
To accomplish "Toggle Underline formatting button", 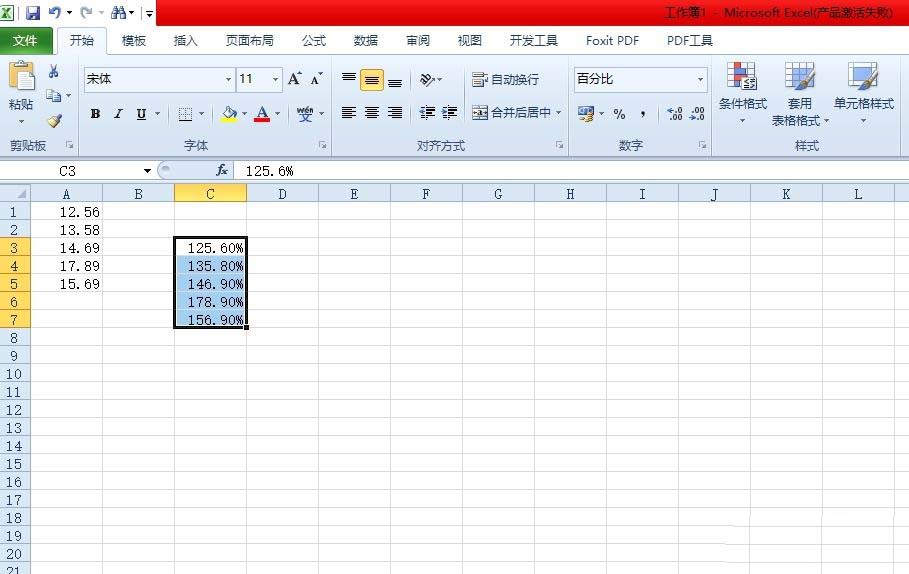I will [x=141, y=114].
